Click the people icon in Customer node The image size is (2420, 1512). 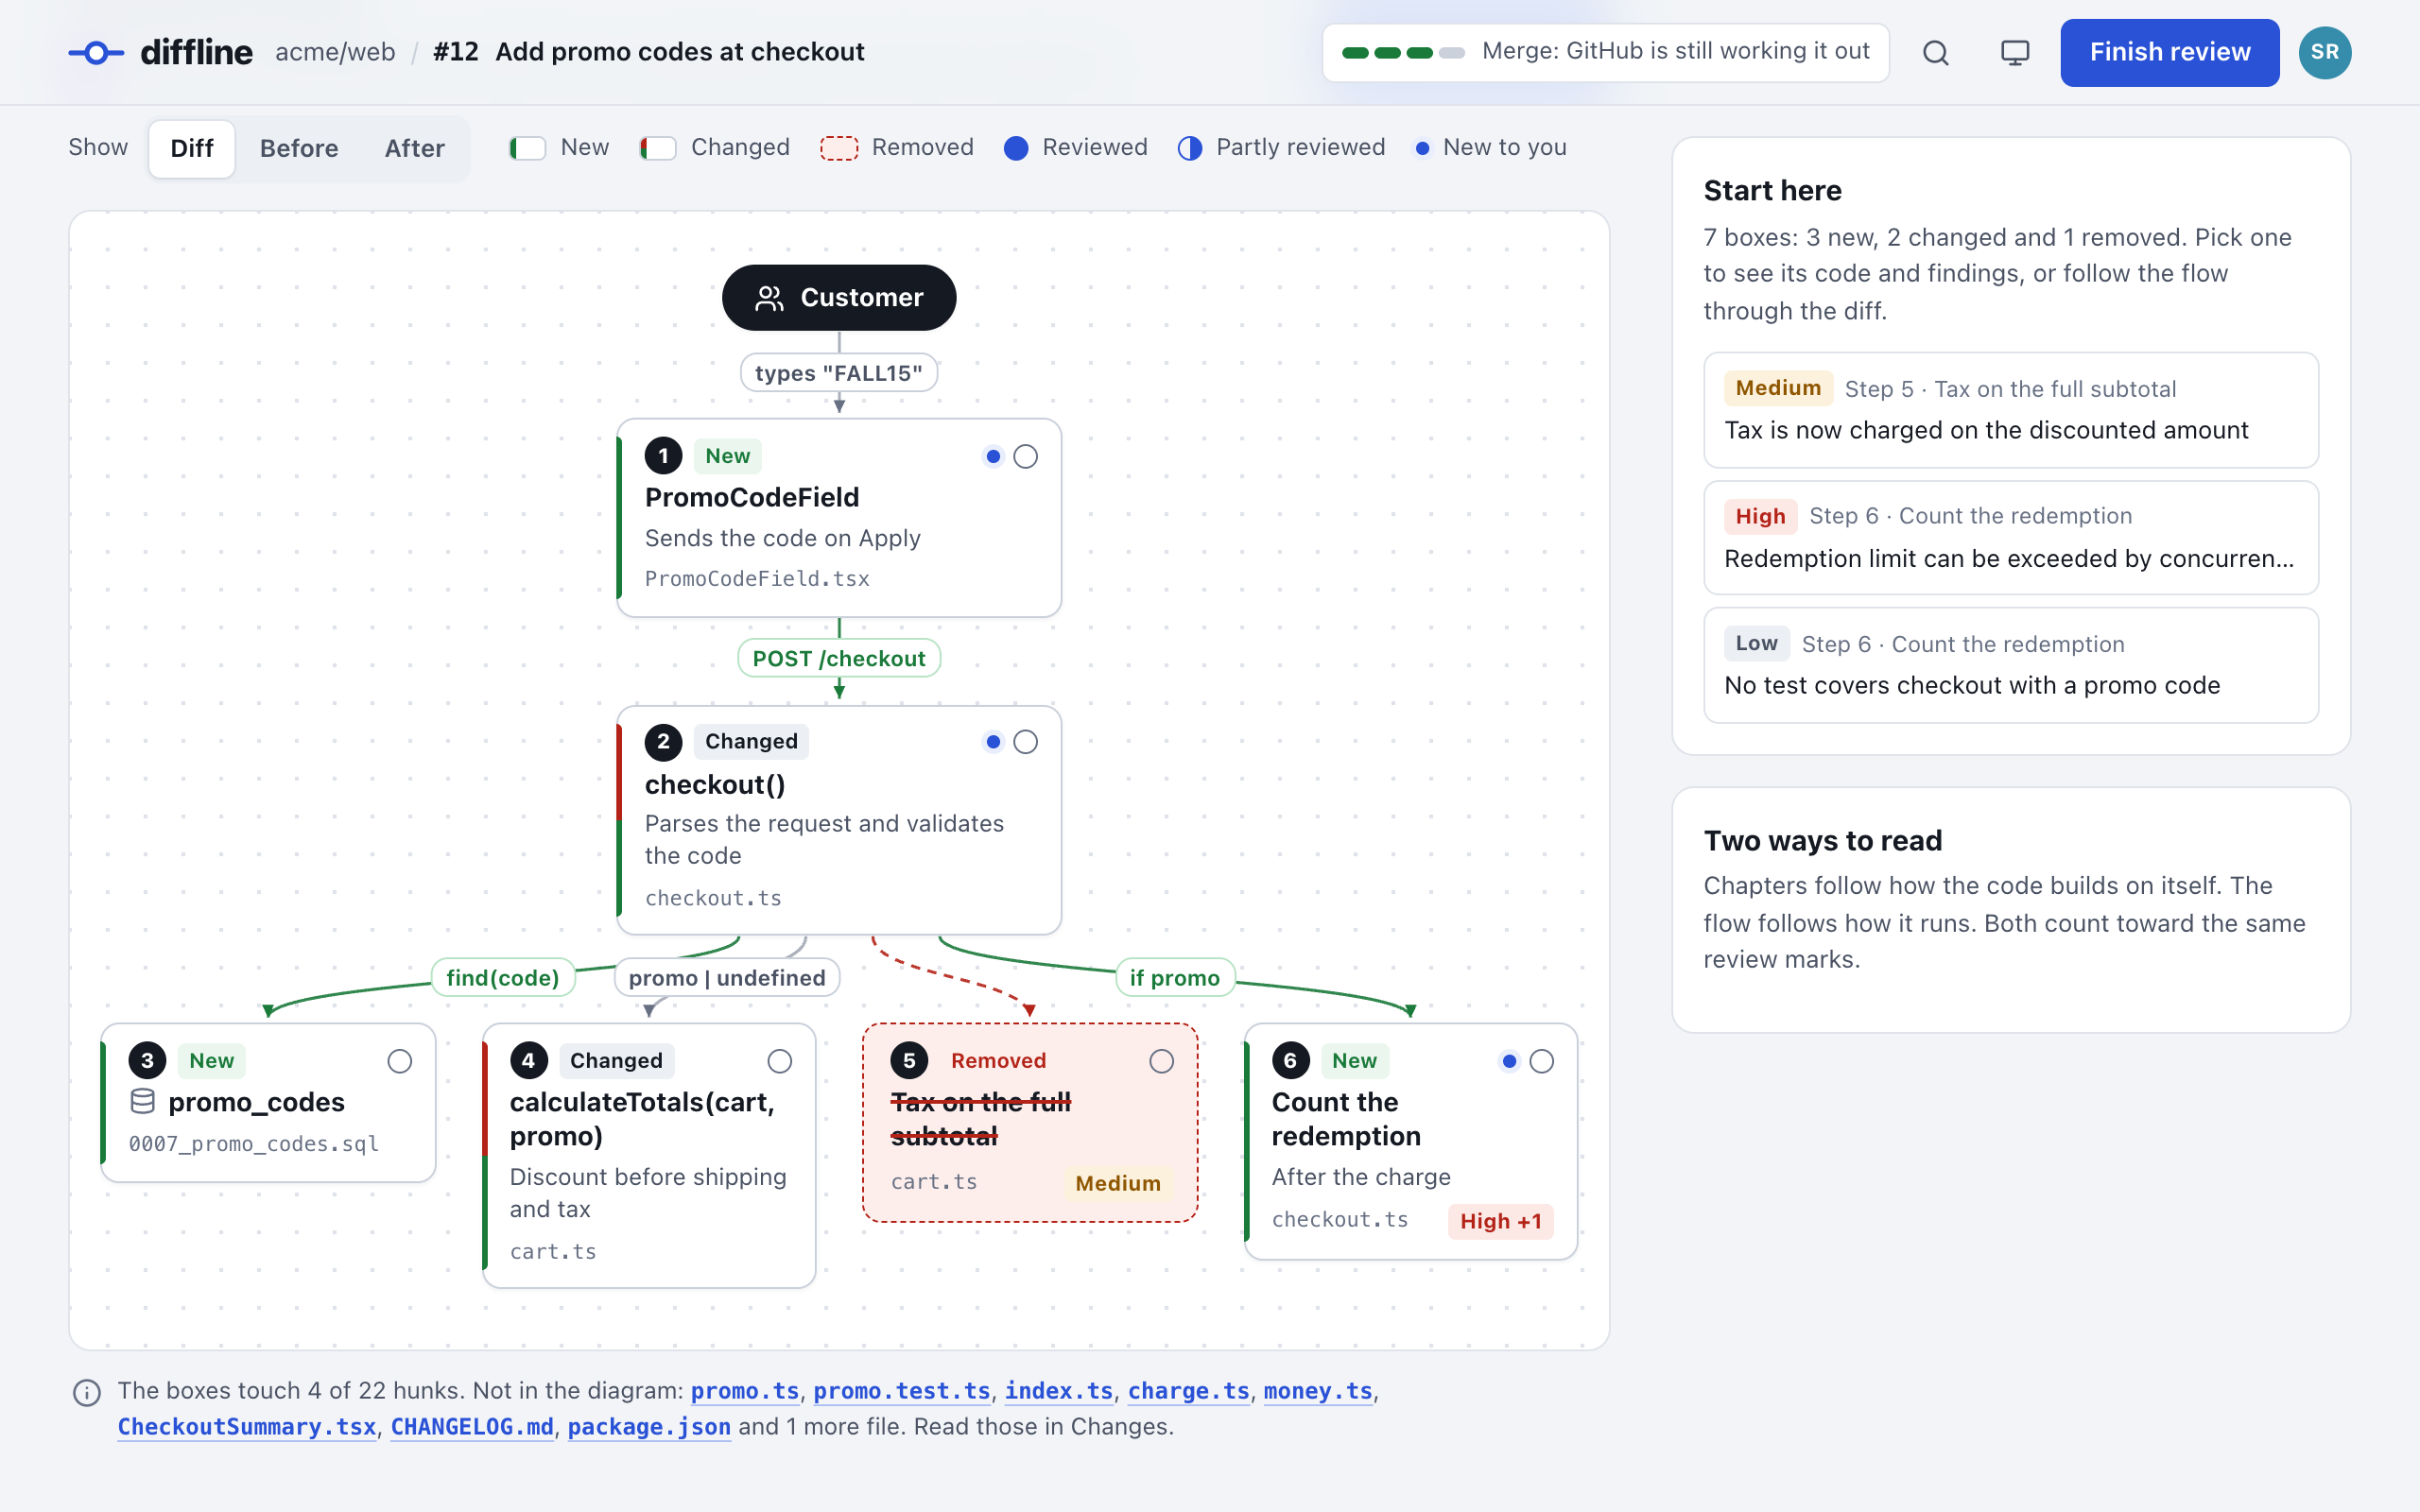click(x=769, y=298)
